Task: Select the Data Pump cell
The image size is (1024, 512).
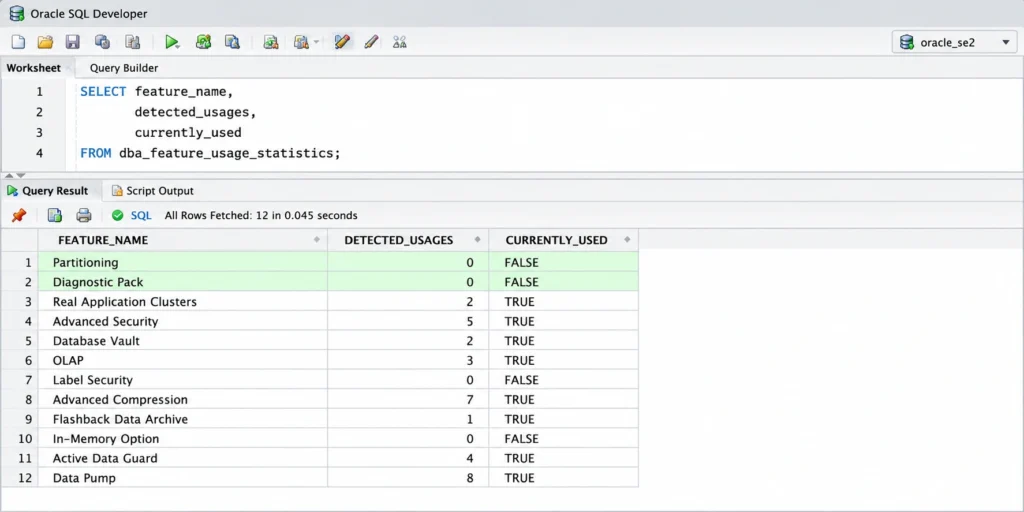Action: click(183, 478)
